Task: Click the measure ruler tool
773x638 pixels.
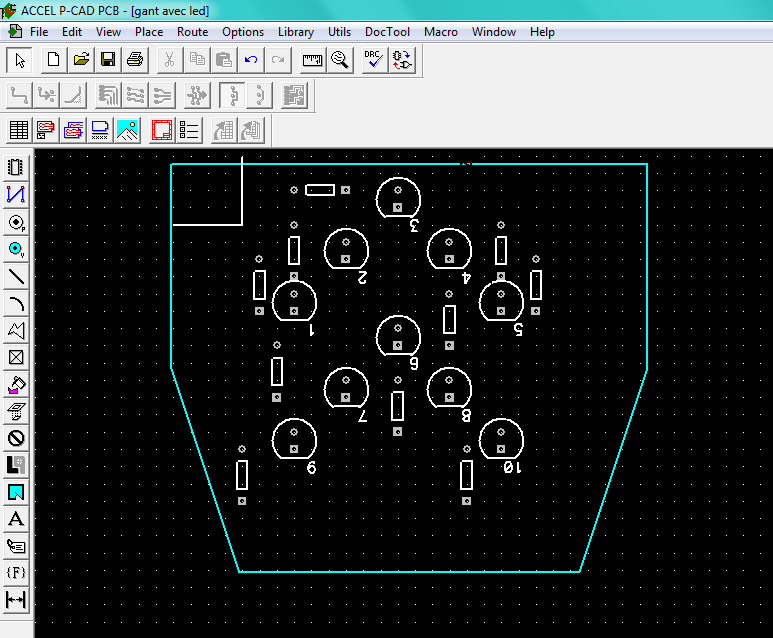Action: (313, 60)
